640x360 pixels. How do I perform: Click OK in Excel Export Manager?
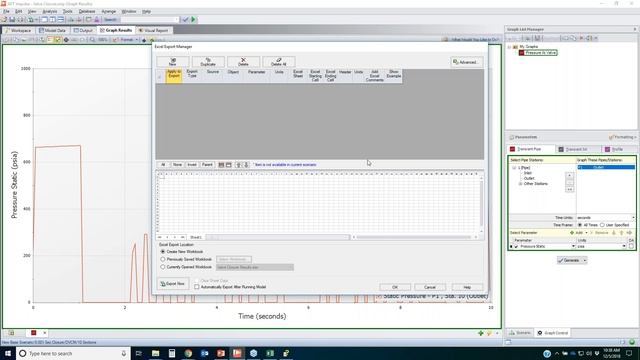[395, 287]
